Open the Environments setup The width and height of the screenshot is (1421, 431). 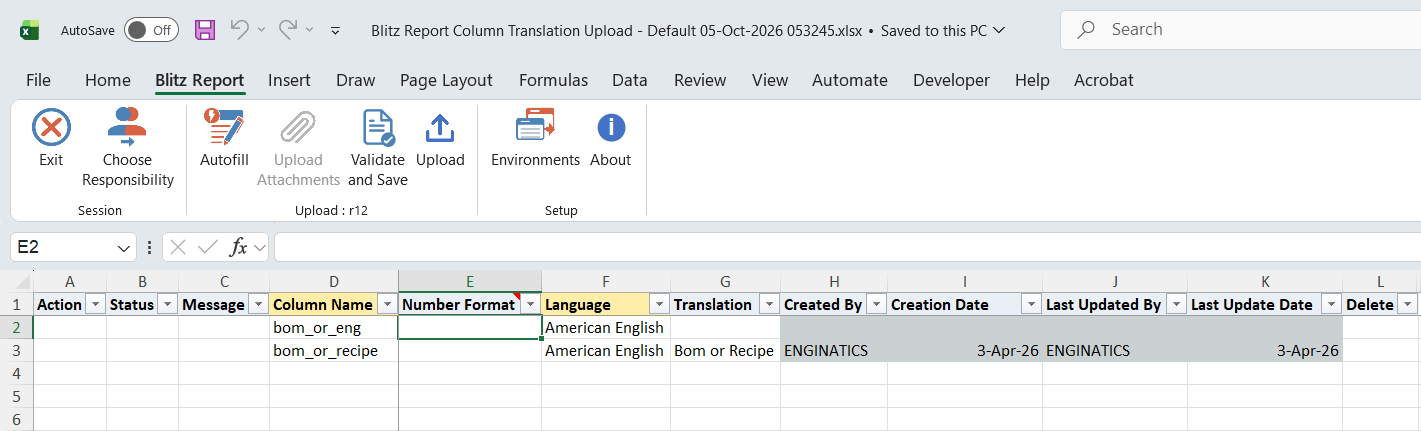tap(535, 139)
